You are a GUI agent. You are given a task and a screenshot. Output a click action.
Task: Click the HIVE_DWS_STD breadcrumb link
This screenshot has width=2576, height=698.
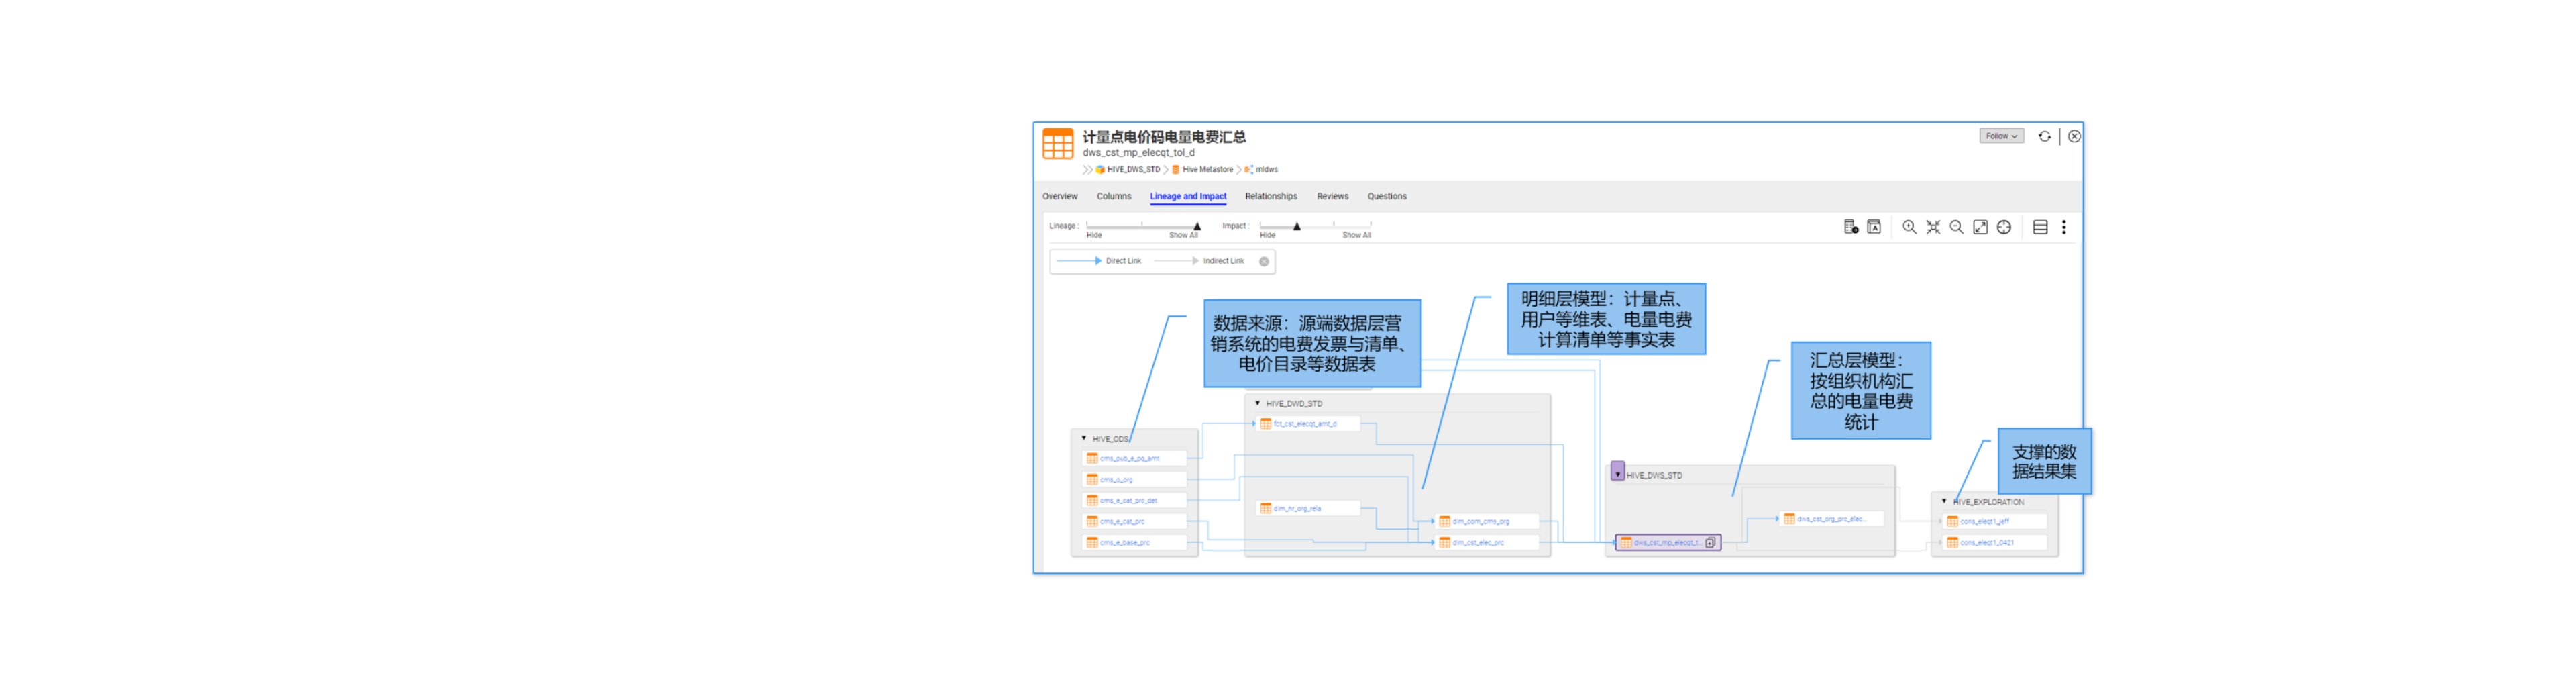pos(1132,170)
